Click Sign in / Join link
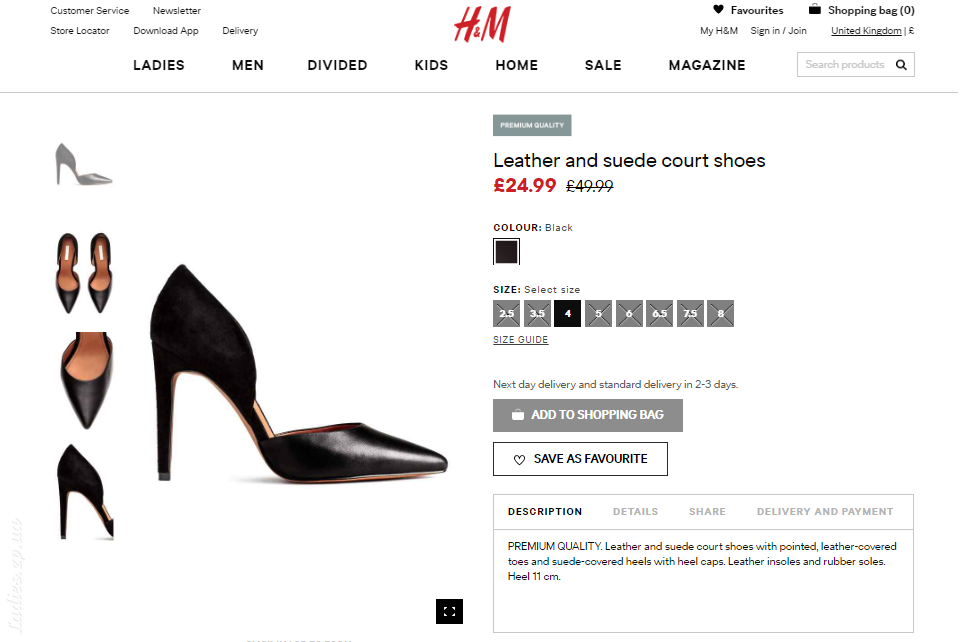This screenshot has width=966, height=642. pyautogui.click(x=778, y=31)
